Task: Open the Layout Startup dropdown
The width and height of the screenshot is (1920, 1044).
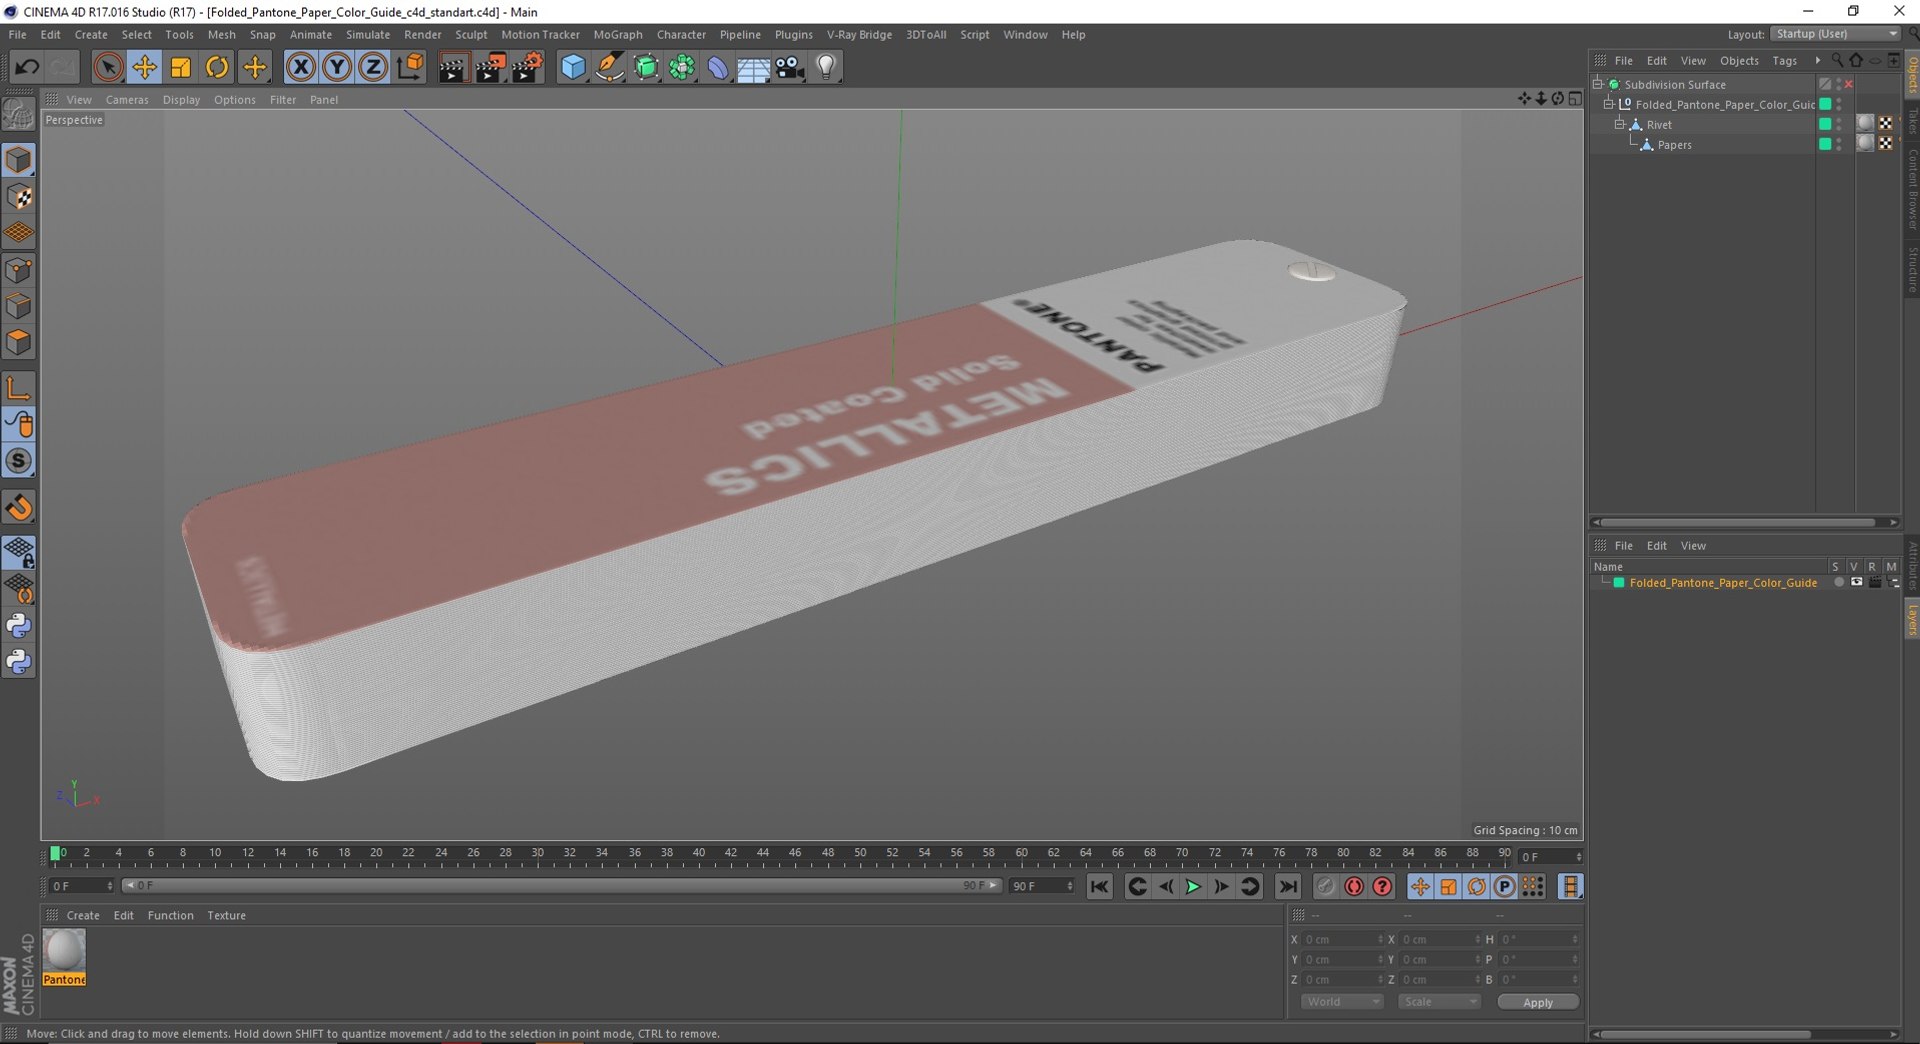Action: (x=1836, y=34)
